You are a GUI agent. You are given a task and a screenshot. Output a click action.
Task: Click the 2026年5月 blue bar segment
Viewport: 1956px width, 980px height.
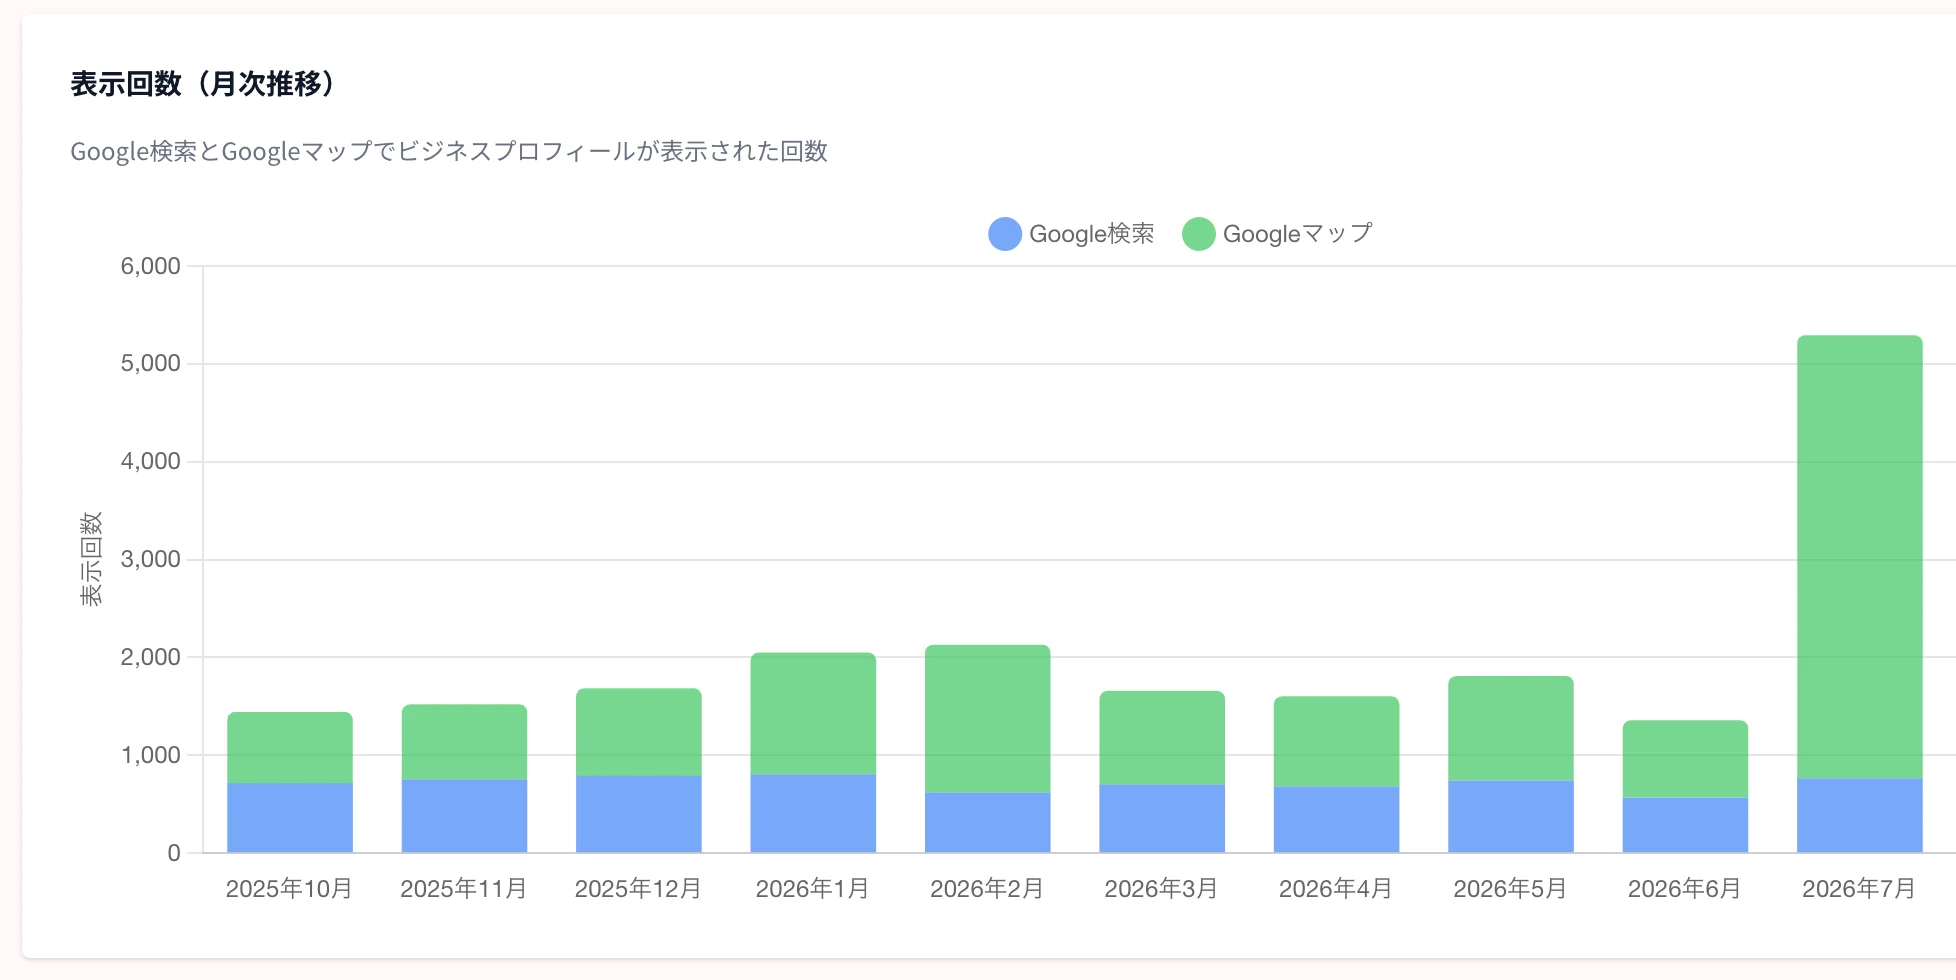[1511, 817]
